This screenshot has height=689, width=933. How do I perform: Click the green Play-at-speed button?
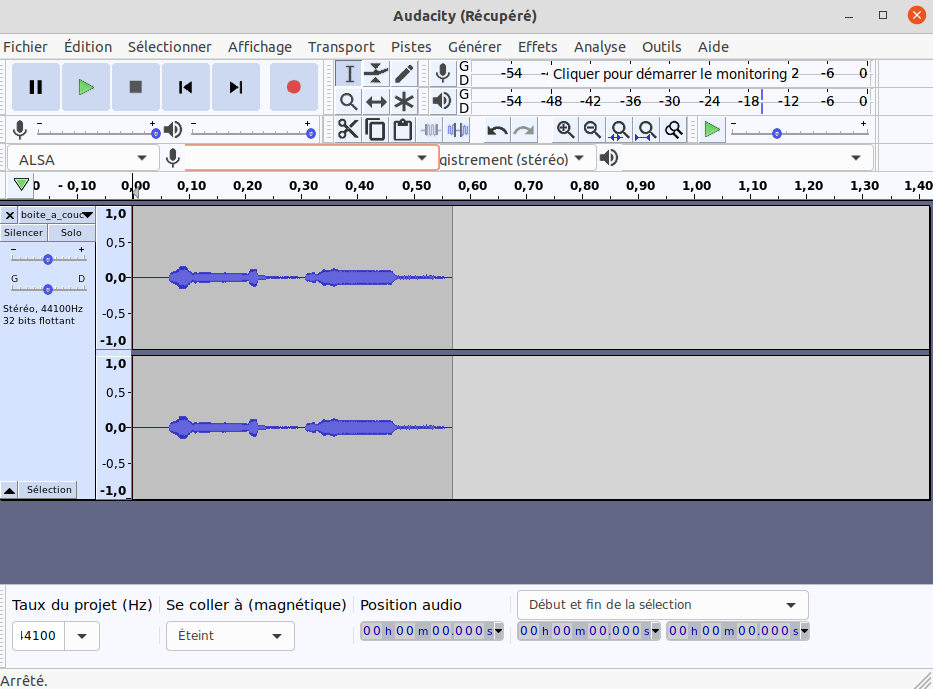click(x=712, y=130)
